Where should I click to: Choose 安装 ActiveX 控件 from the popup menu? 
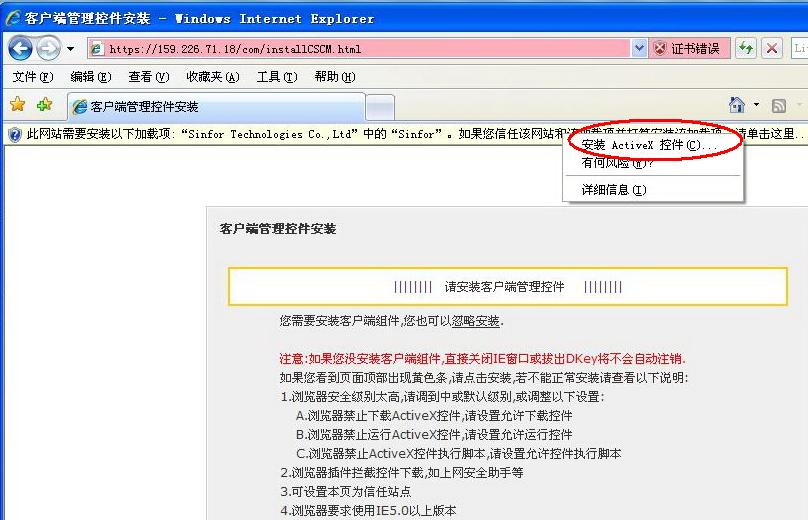[650, 145]
